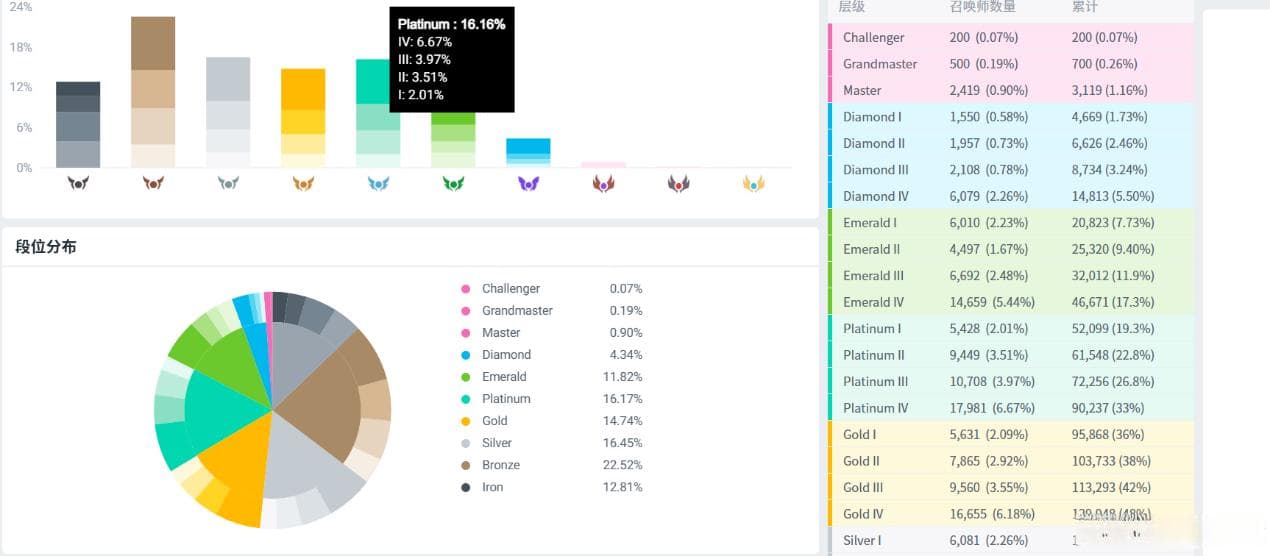1270x556 pixels.
Task: Click the 累计 column header
Action: 1084,7
